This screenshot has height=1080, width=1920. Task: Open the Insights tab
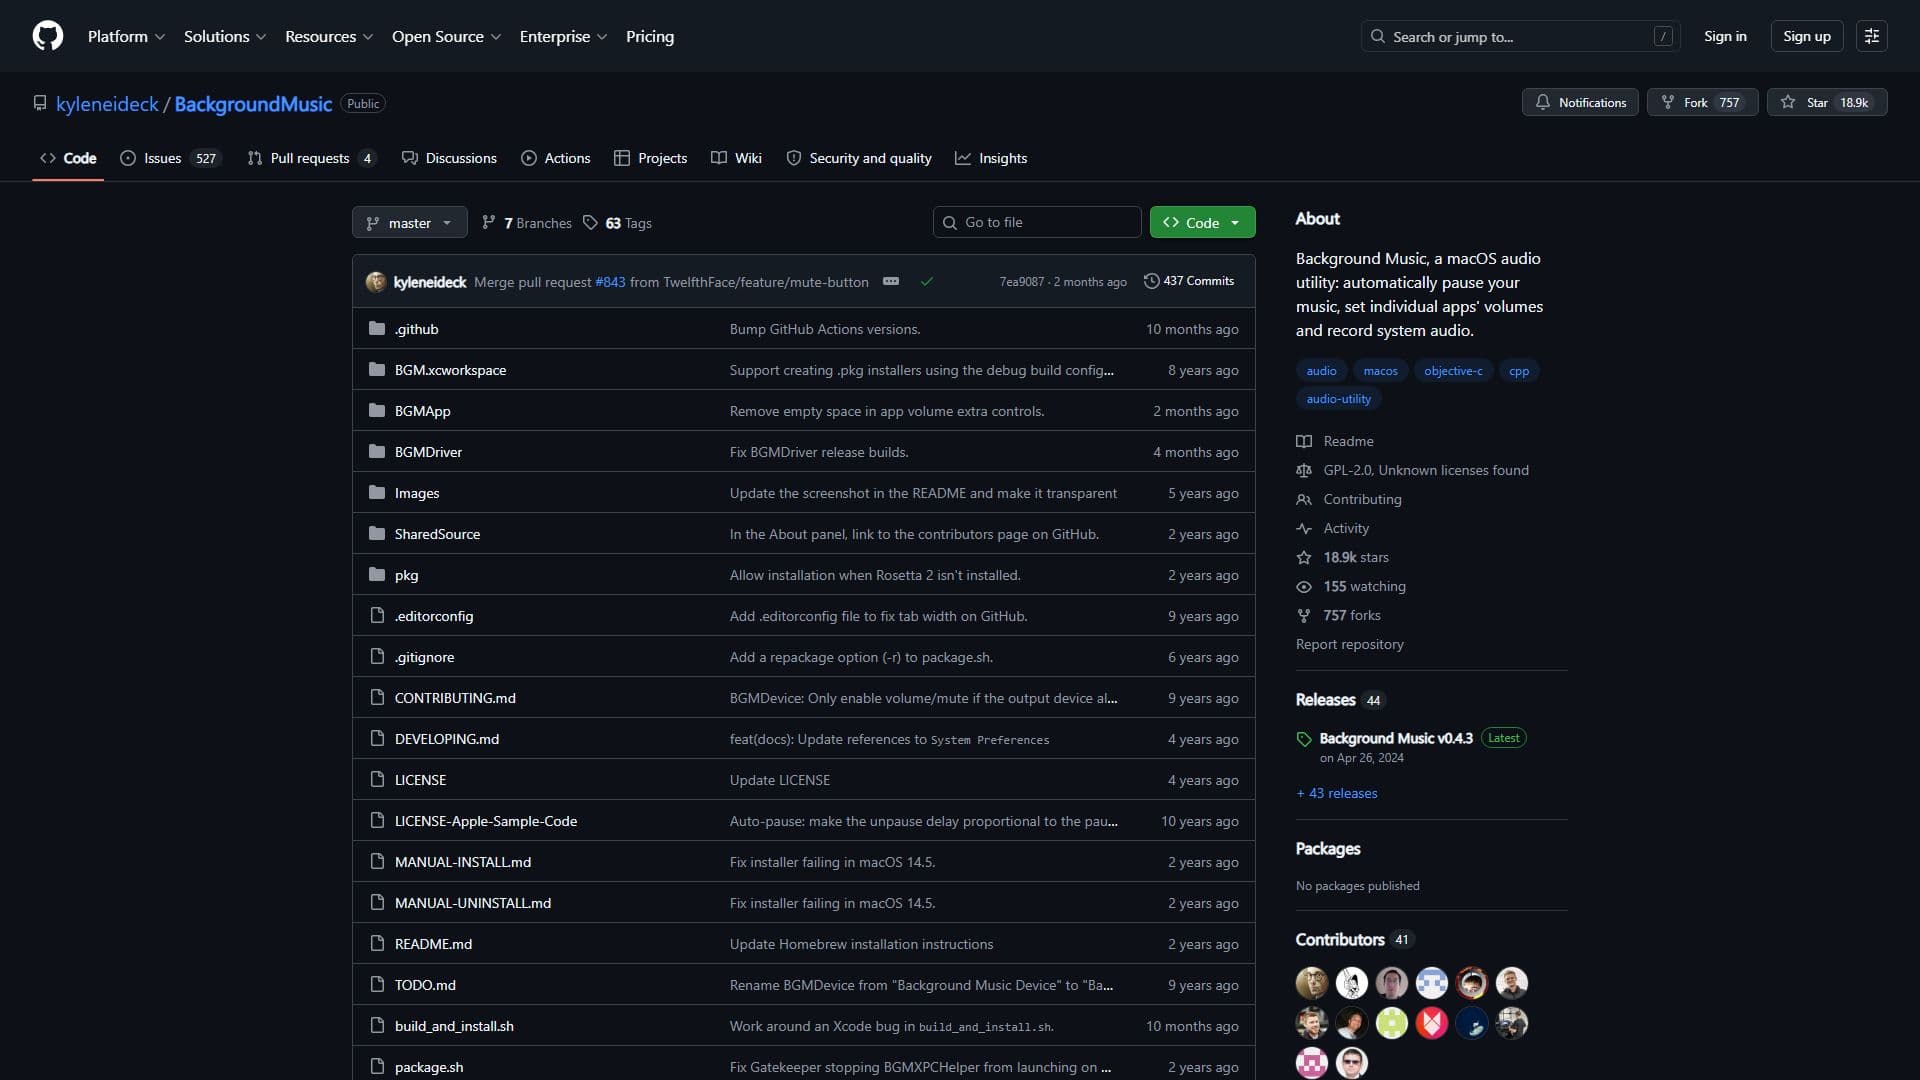click(x=991, y=158)
